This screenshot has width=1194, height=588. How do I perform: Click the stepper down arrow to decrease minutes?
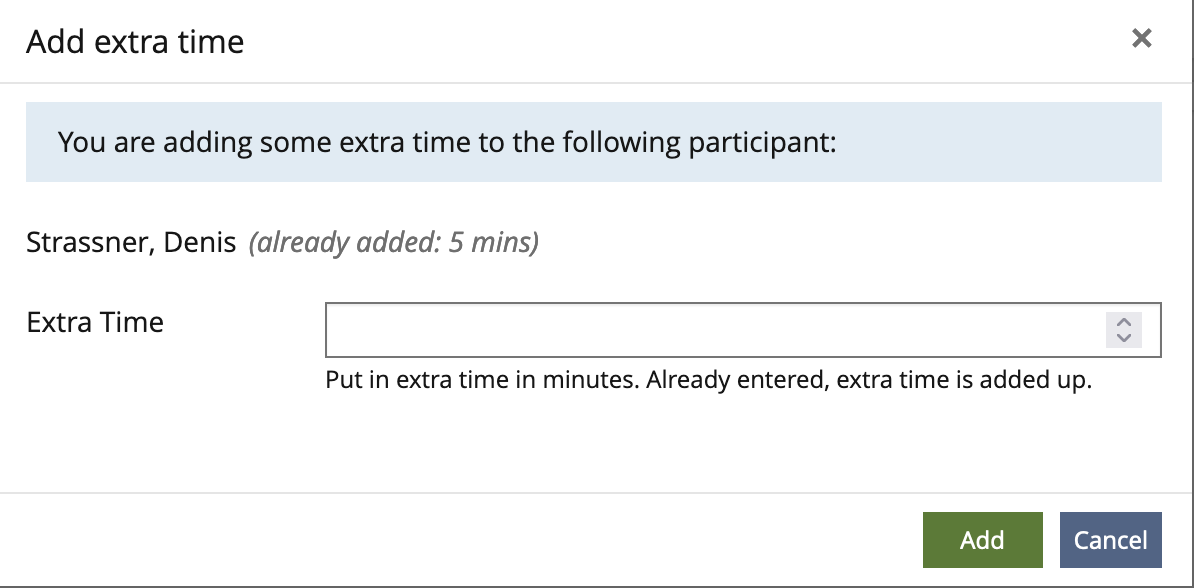pos(1123,337)
